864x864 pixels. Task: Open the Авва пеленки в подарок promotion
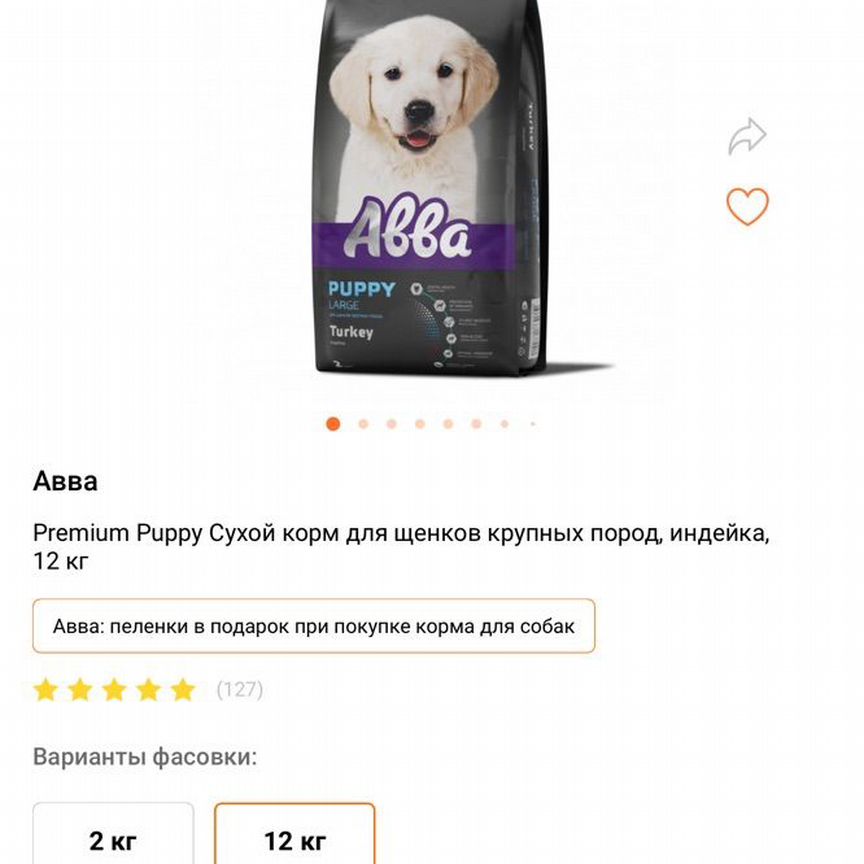(314, 626)
